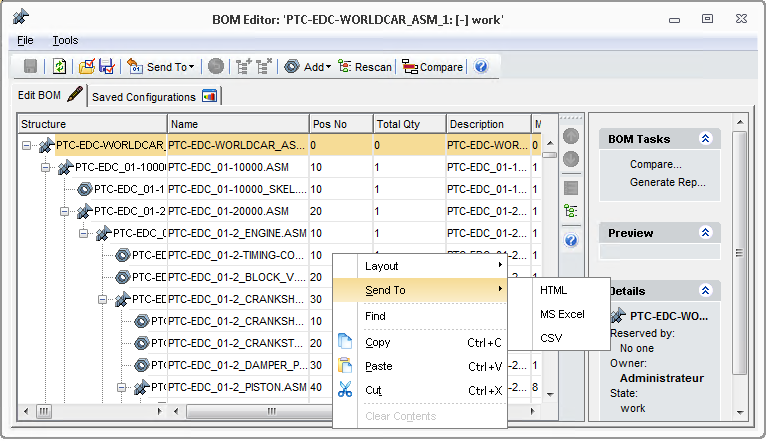Click the Pos No column header
The image size is (767, 441).
tap(341, 124)
